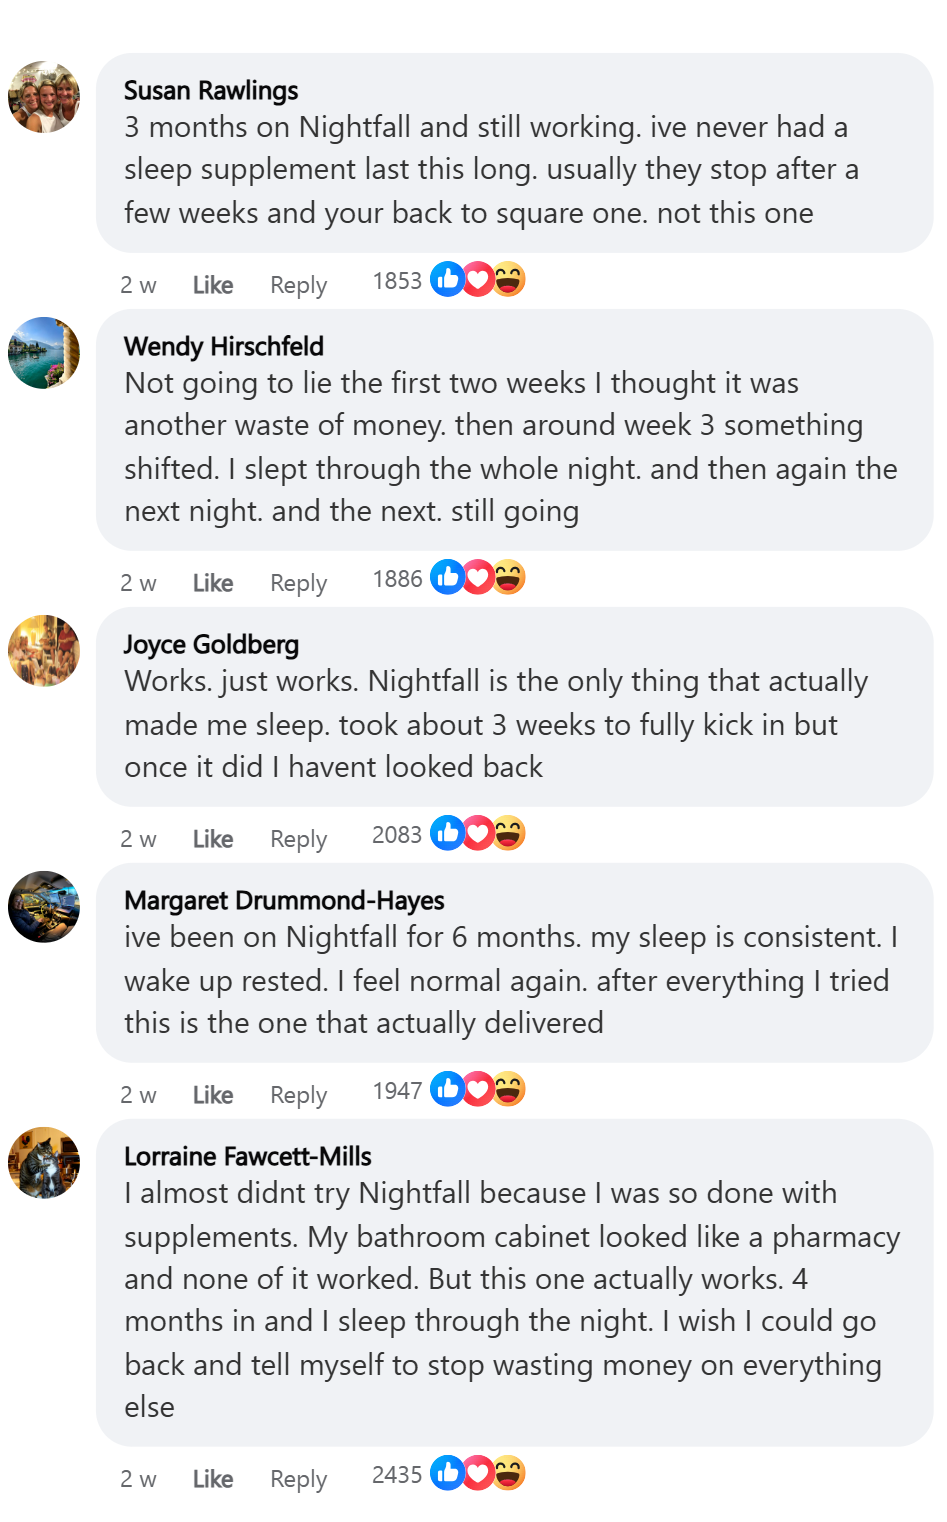
Task: Reply to Wendy Hirschfeld's comment
Action: (298, 583)
